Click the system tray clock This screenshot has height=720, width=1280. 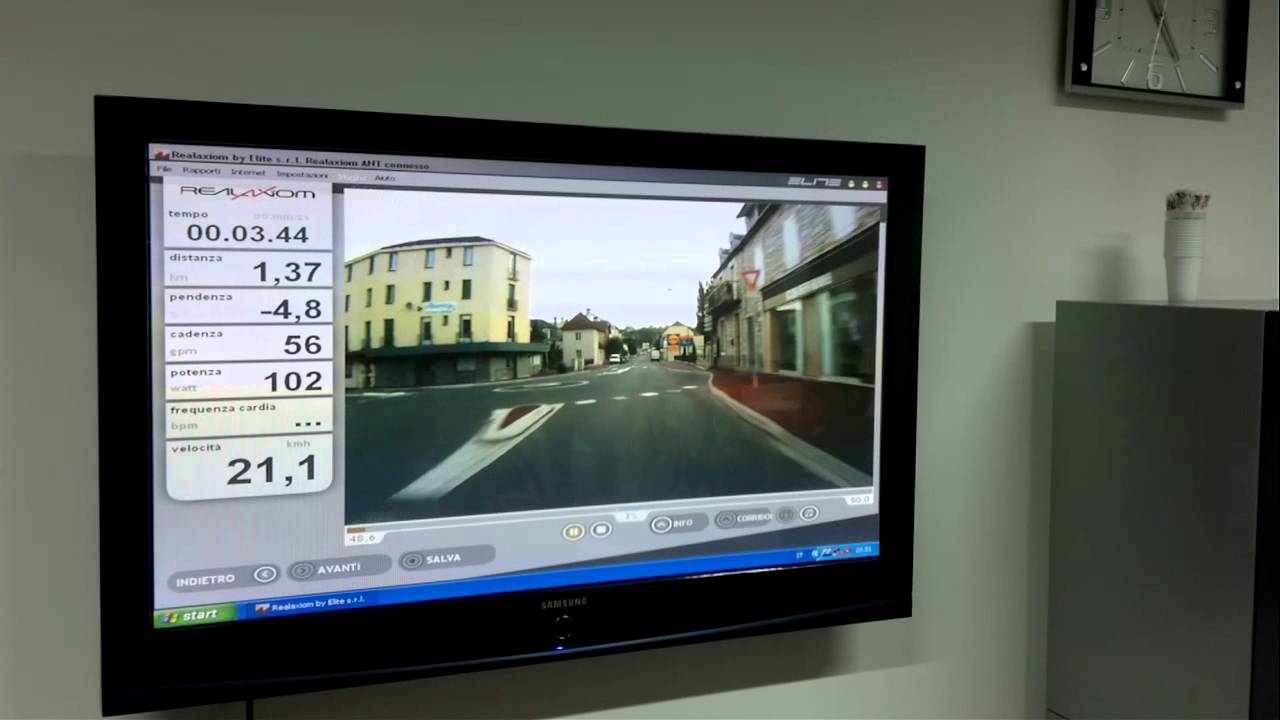point(864,549)
